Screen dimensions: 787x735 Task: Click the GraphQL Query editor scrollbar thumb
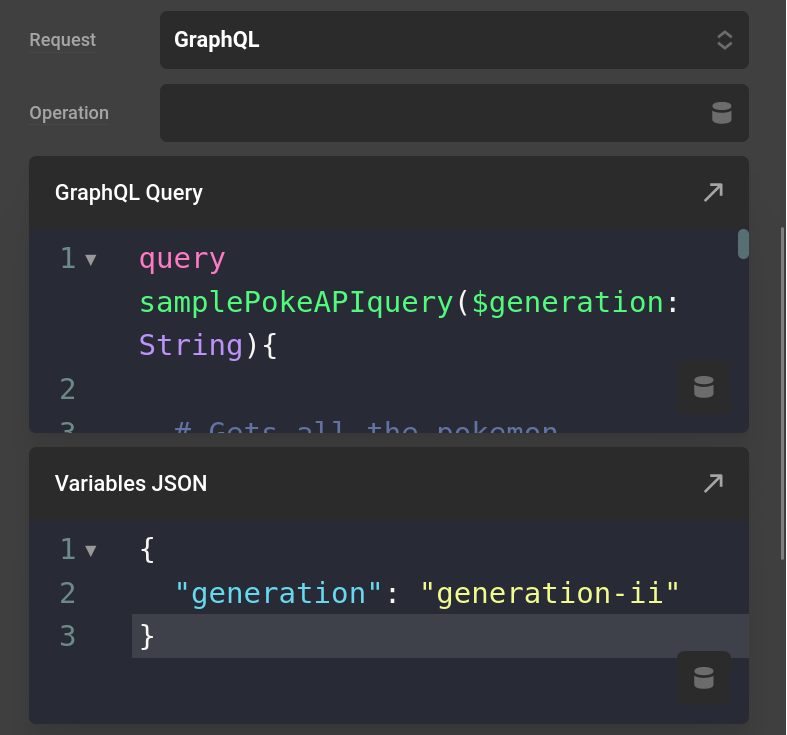[743, 244]
